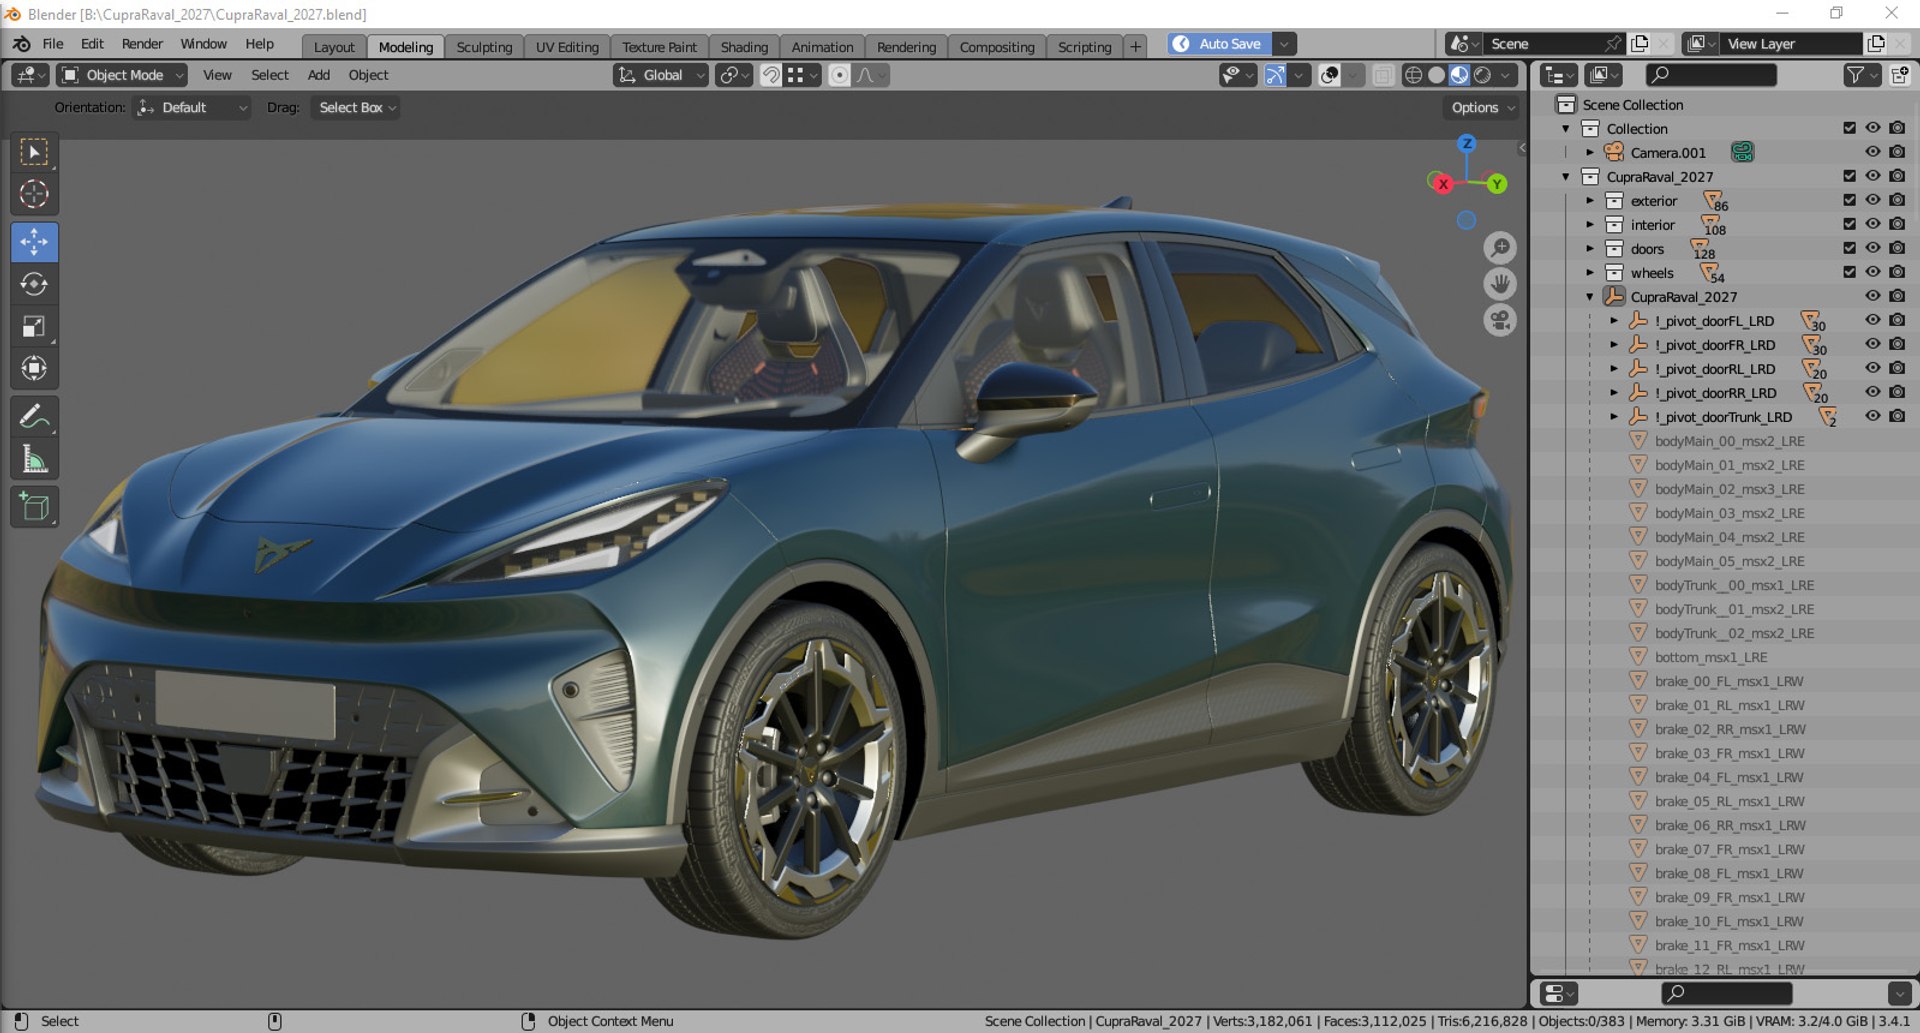
Task: Open the Render menu
Action: (x=142, y=44)
